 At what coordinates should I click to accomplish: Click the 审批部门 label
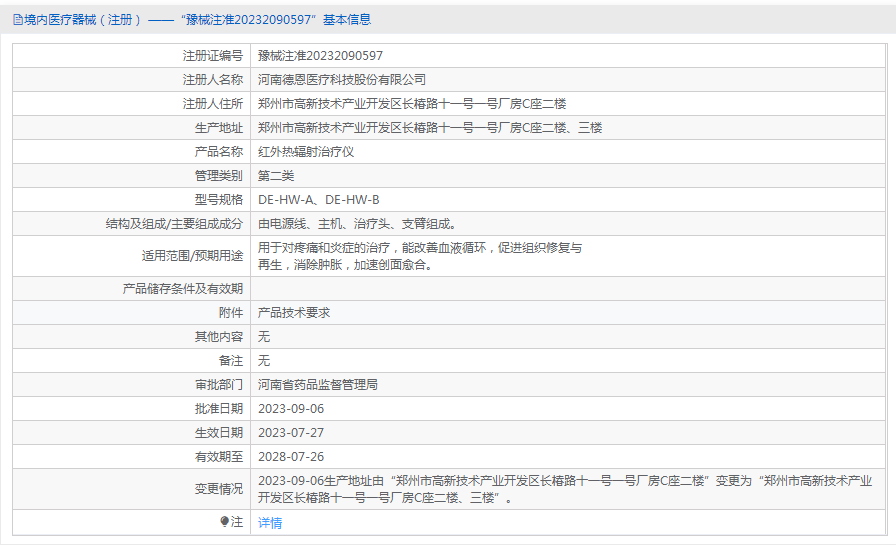219,385
